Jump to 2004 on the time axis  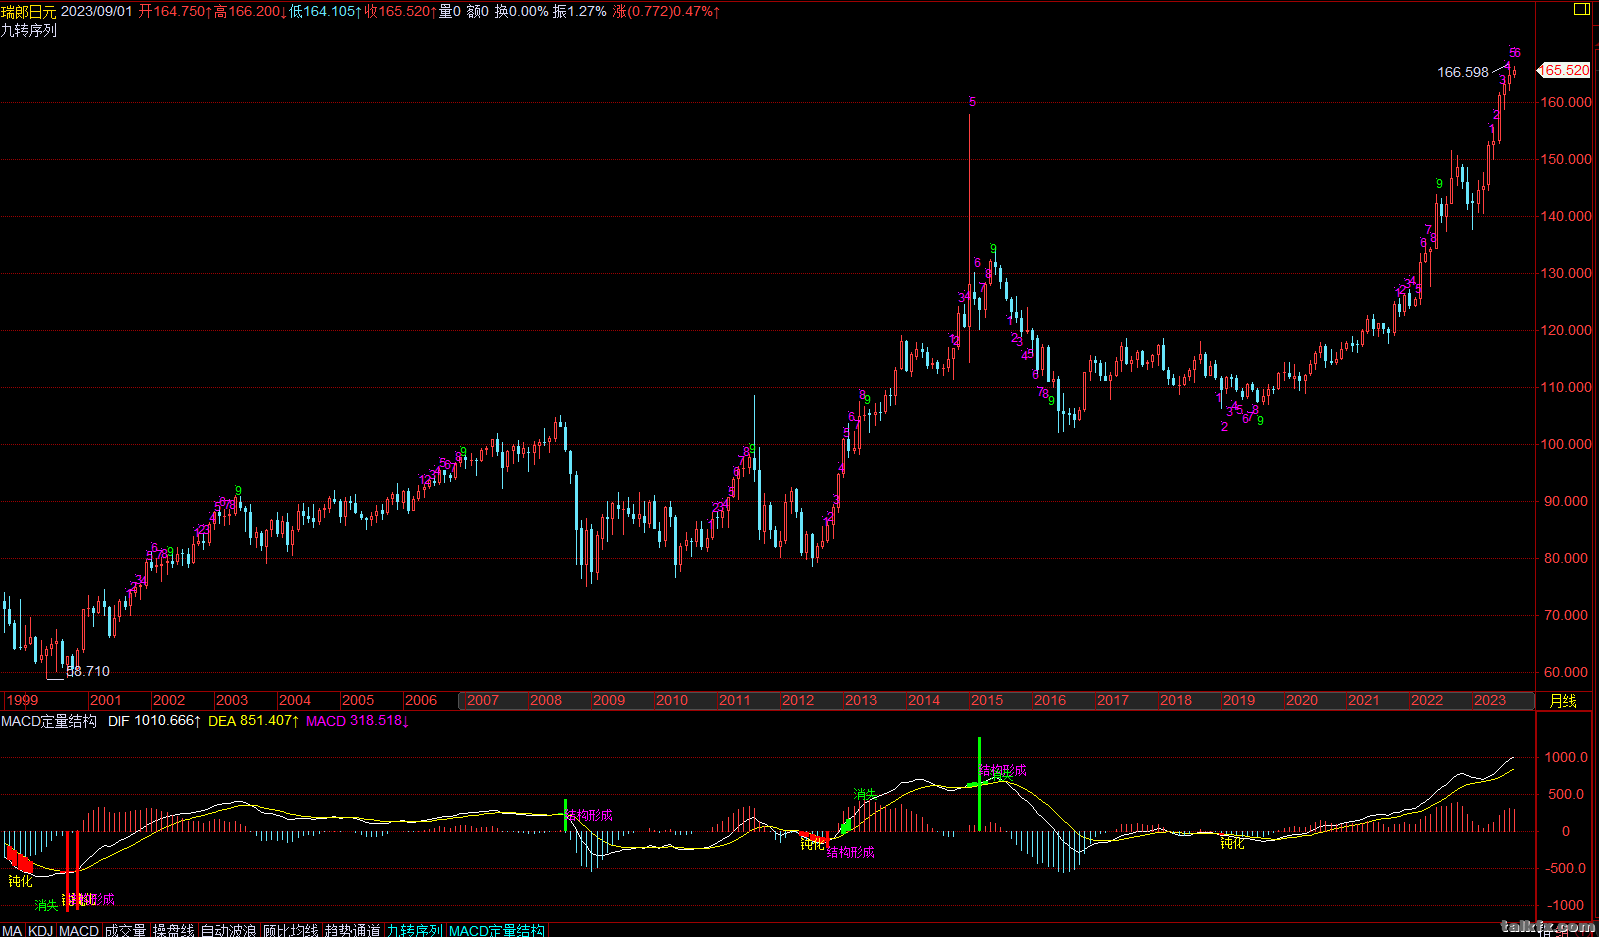click(295, 700)
